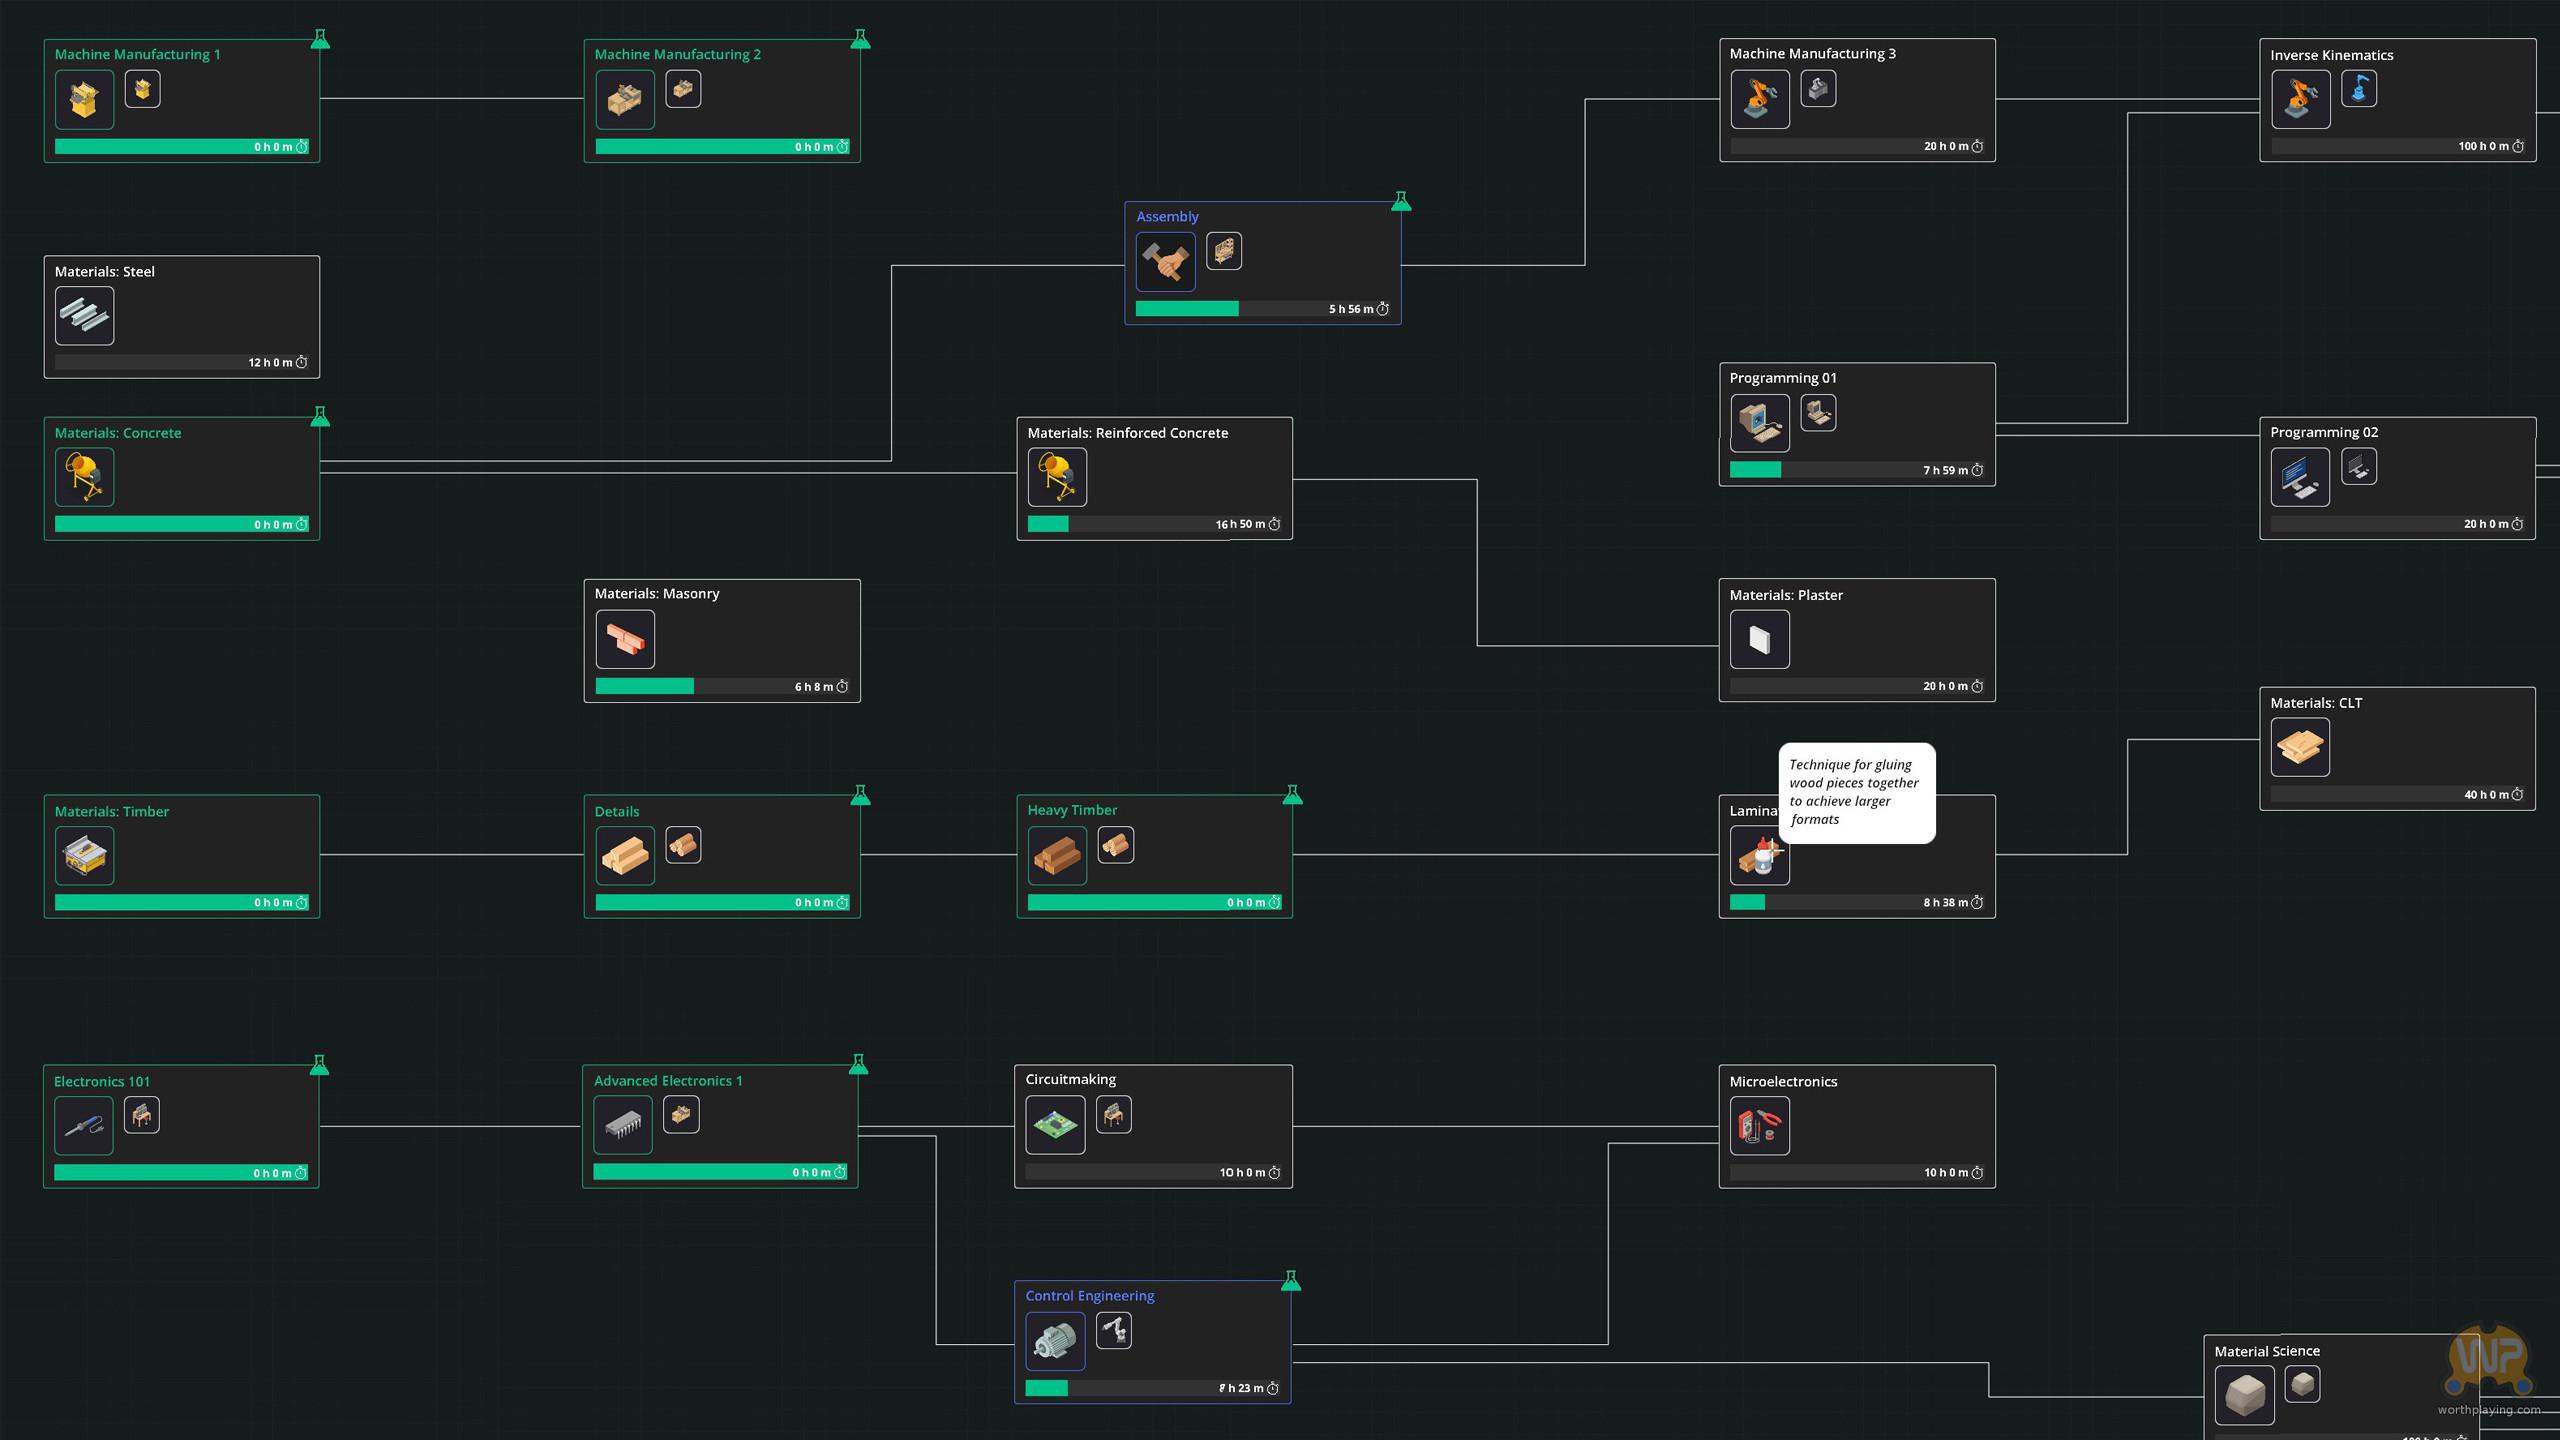Click the flask marker on Control Engineering
This screenshot has width=2560, height=1440.
[x=1291, y=1281]
